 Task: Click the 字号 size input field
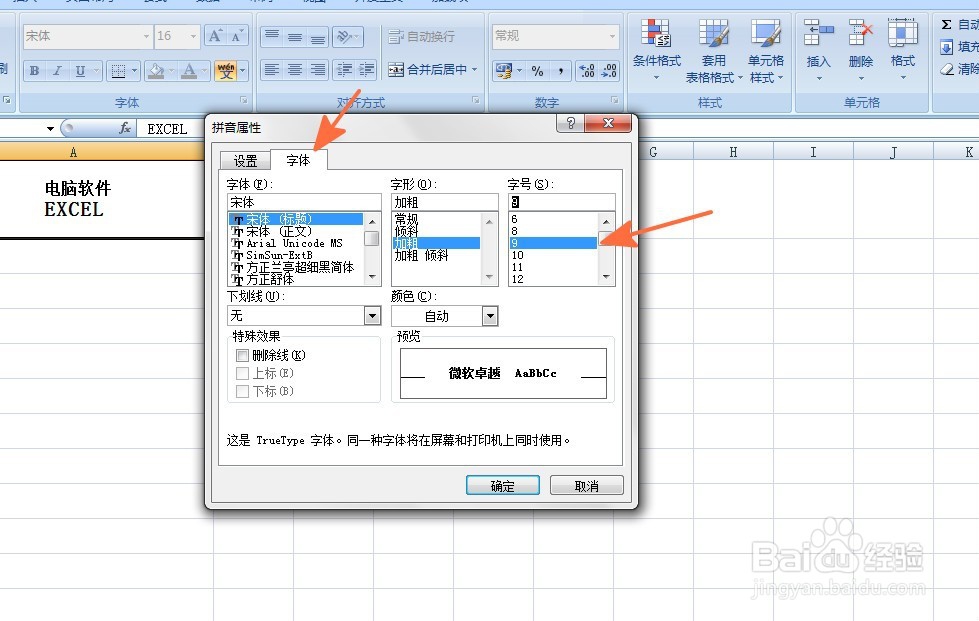561,202
